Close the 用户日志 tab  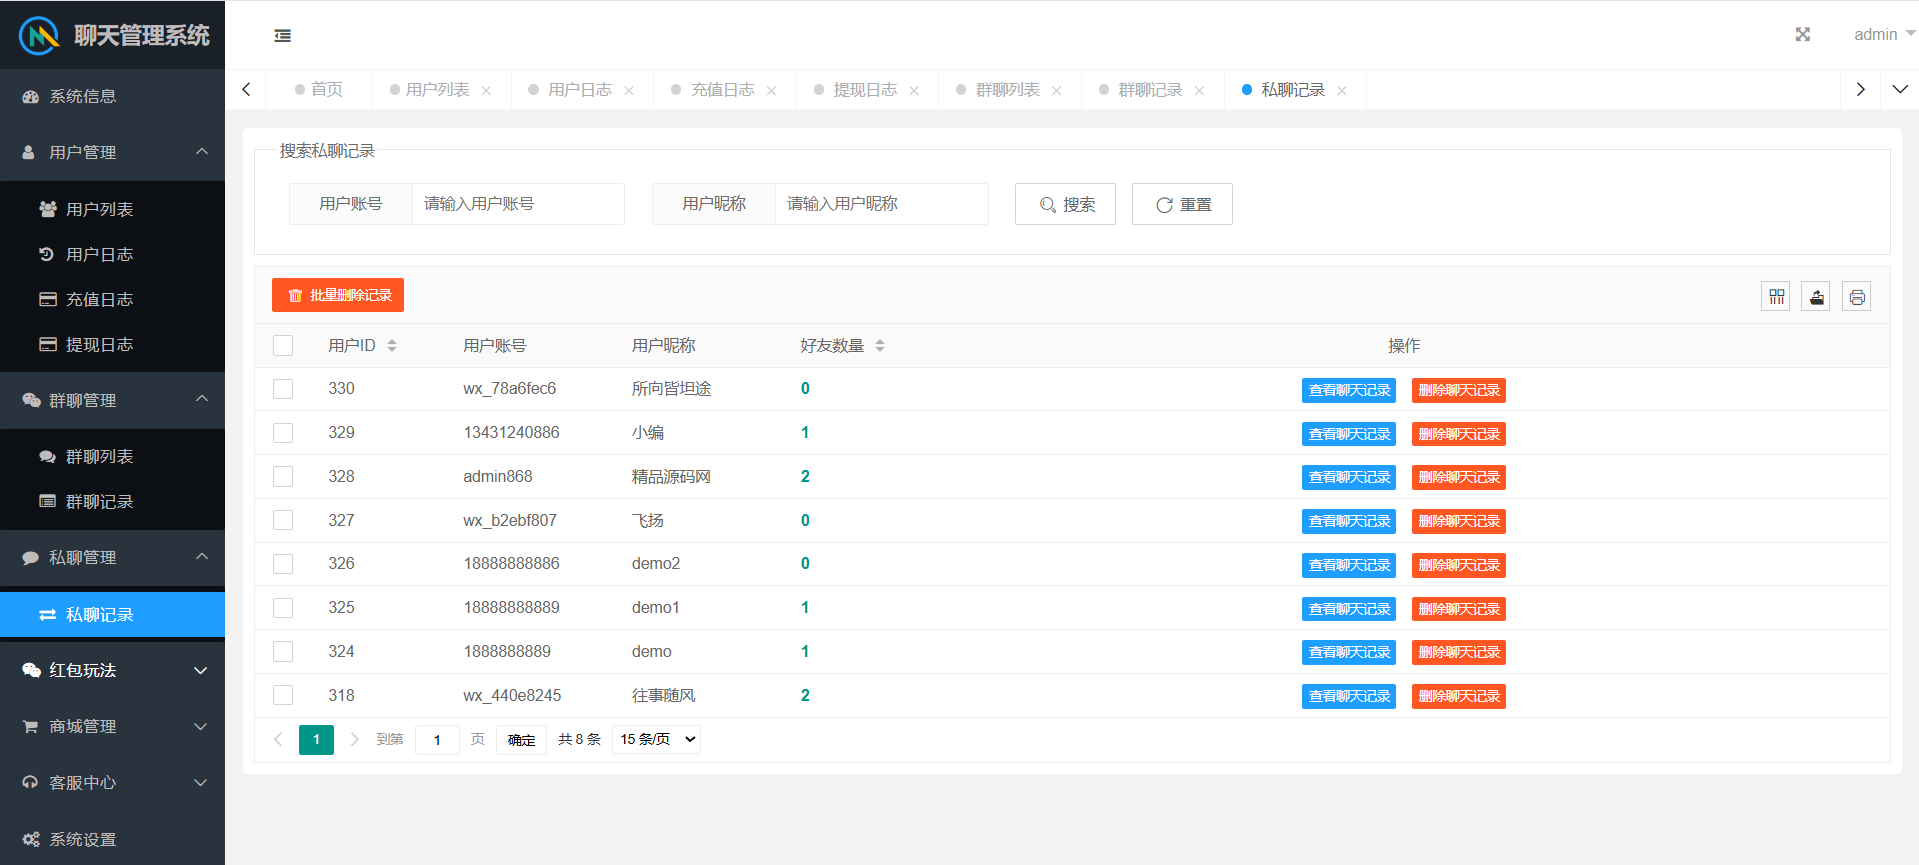[x=629, y=91]
